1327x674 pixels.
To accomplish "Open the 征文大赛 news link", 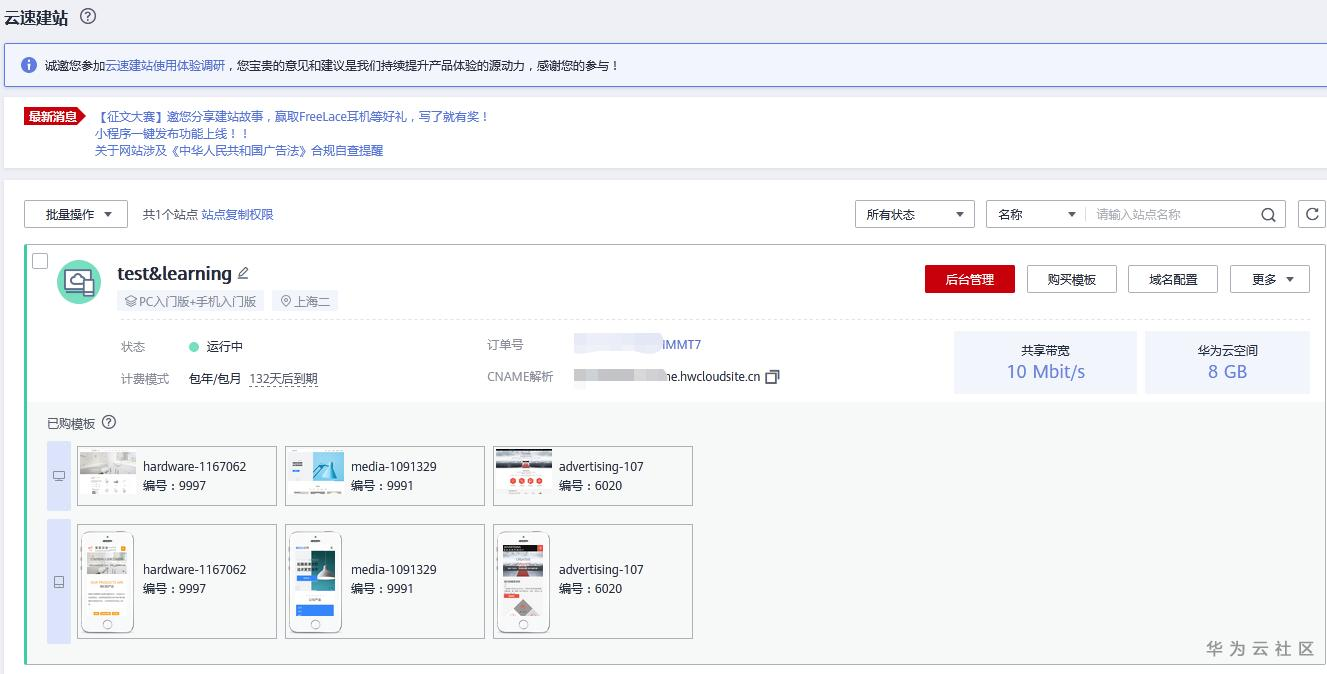I will click(x=292, y=116).
